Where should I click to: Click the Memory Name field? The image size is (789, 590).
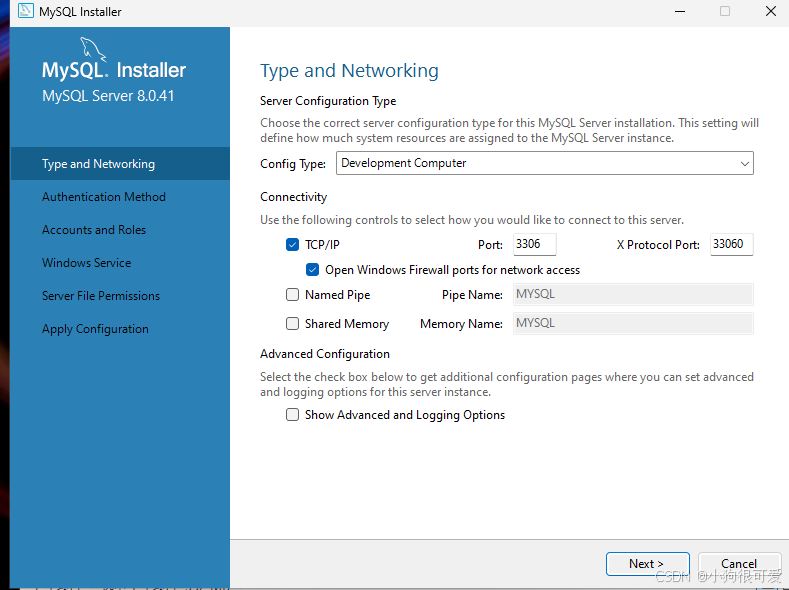pyautogui.click(x=633, y=323)
